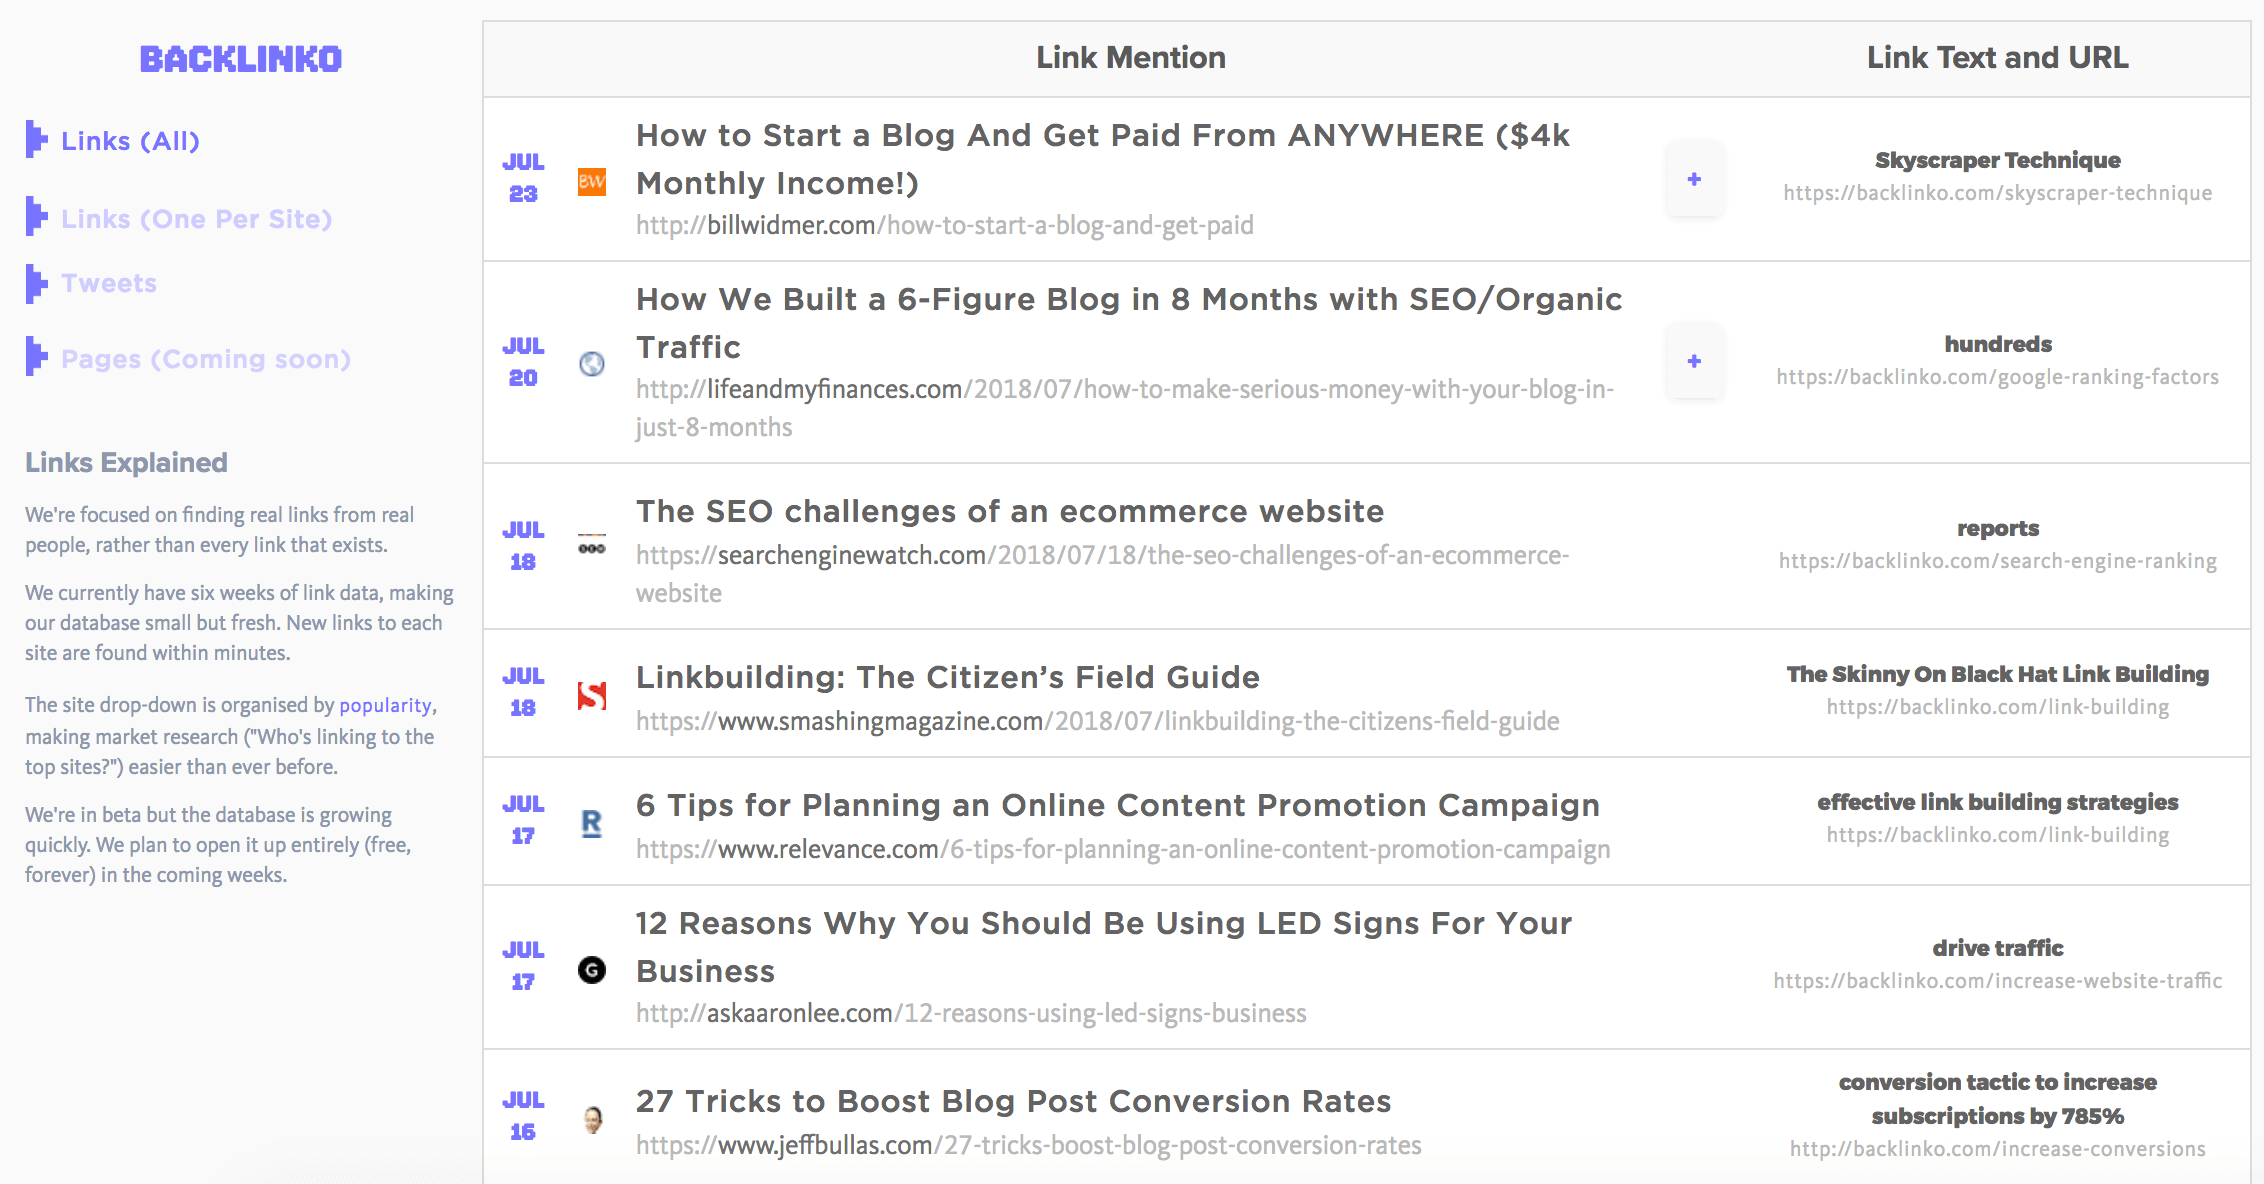Click the searchenginewatch.com favicon
The width and height of the screenshot is (2264, 1184).
click(592, 544)
